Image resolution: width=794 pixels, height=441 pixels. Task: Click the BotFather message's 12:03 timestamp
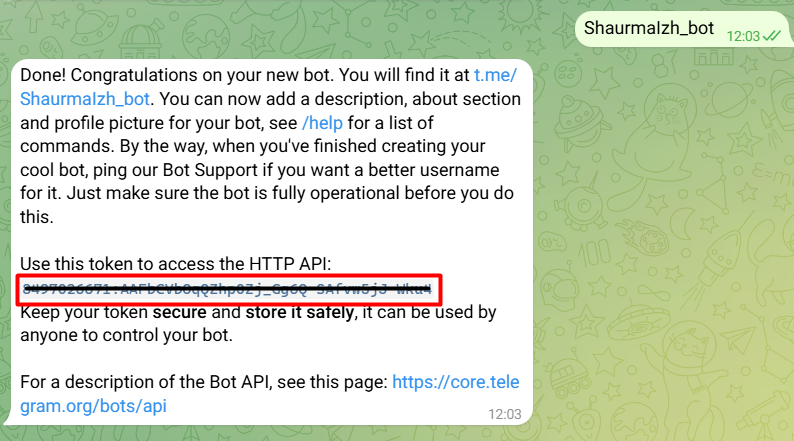(x=504, y=414)
